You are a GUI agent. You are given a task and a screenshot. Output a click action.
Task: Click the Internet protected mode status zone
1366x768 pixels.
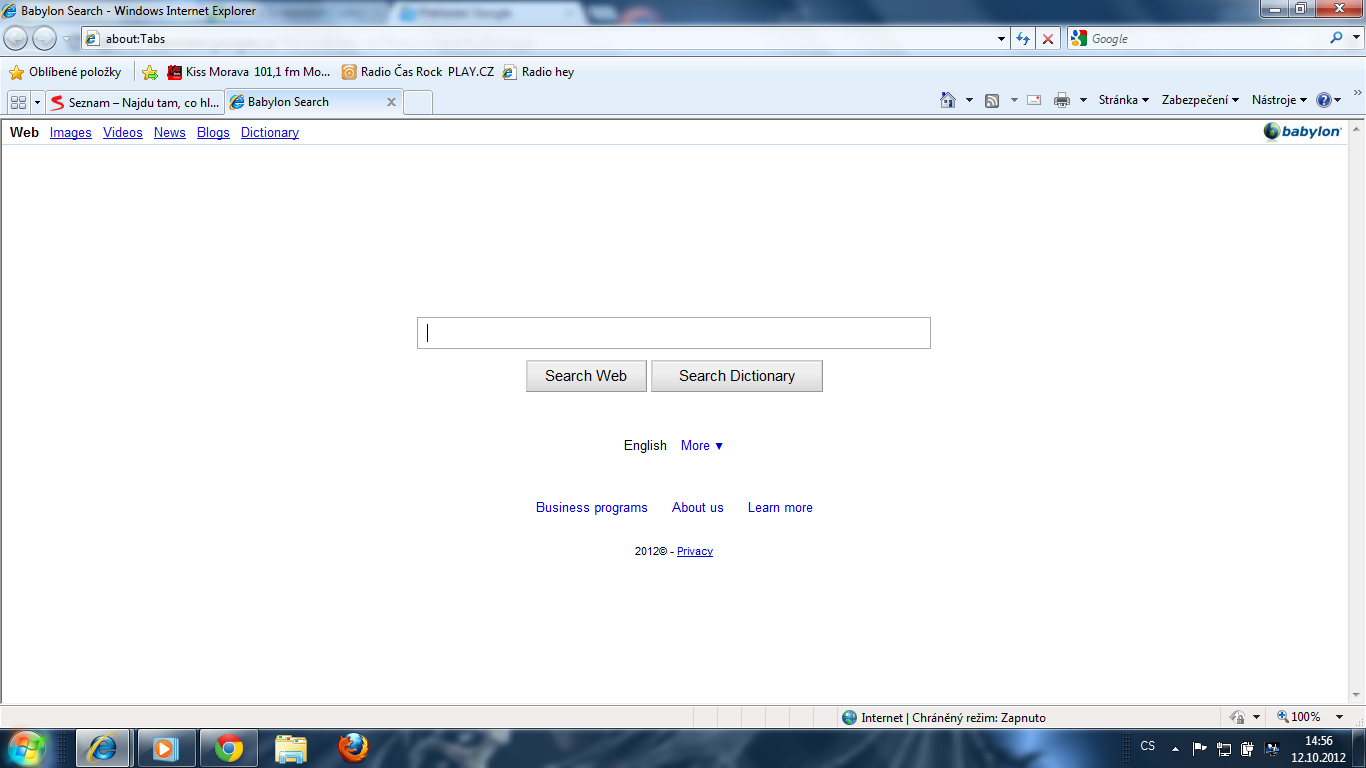click(944, 717)
